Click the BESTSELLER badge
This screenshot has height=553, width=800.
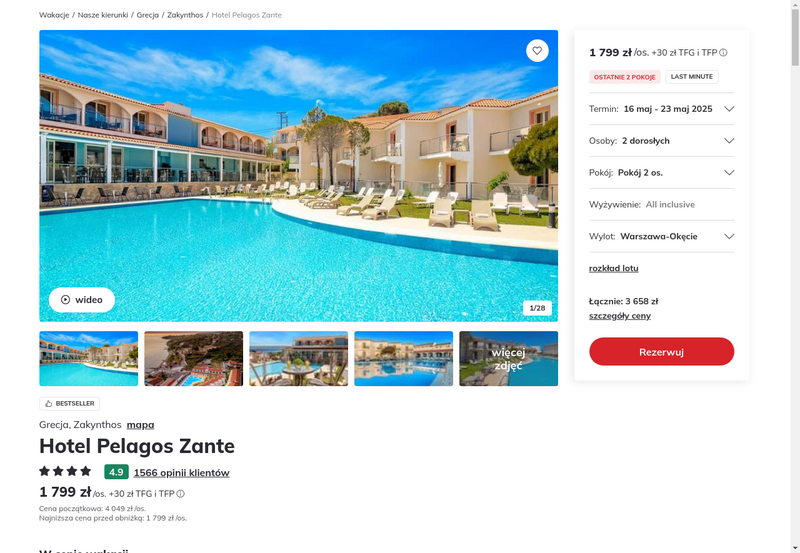pyautogui.click(x=69, y=404)
